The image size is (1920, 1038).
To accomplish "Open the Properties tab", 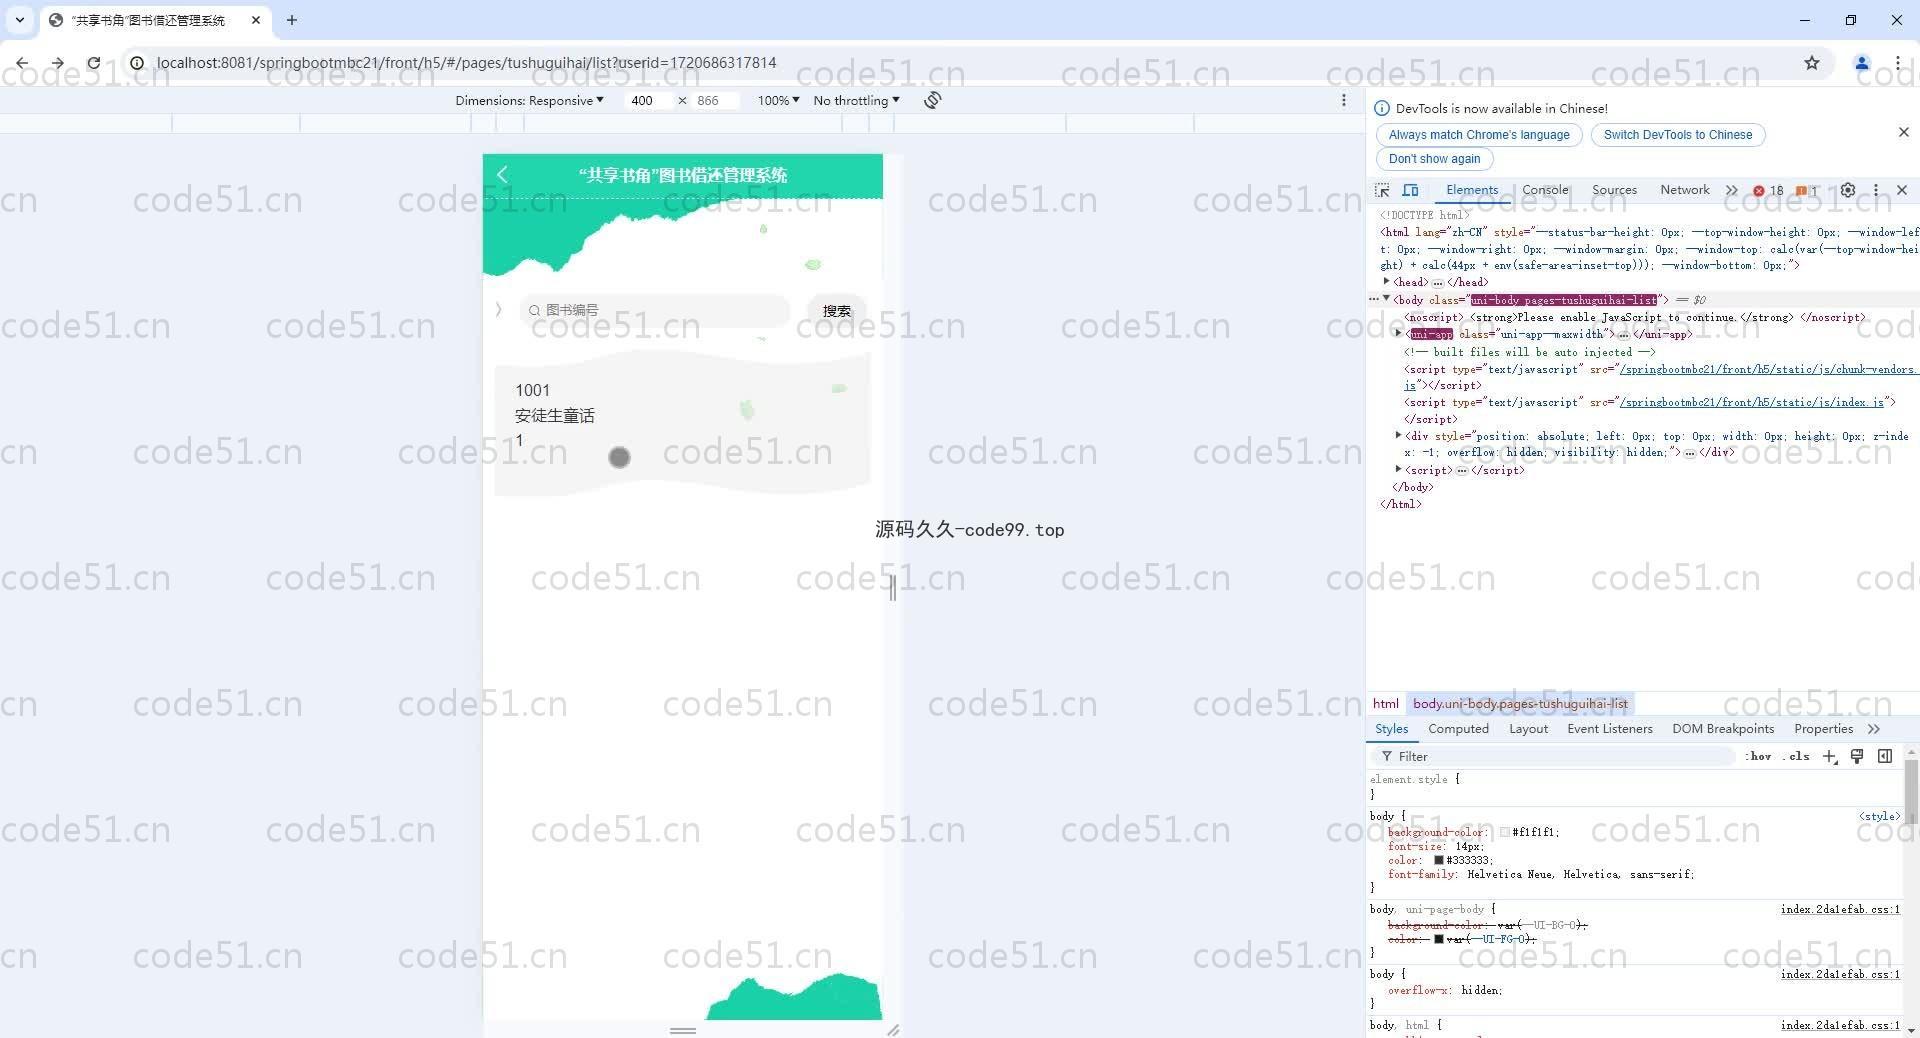I will [x=1823, y=729].
